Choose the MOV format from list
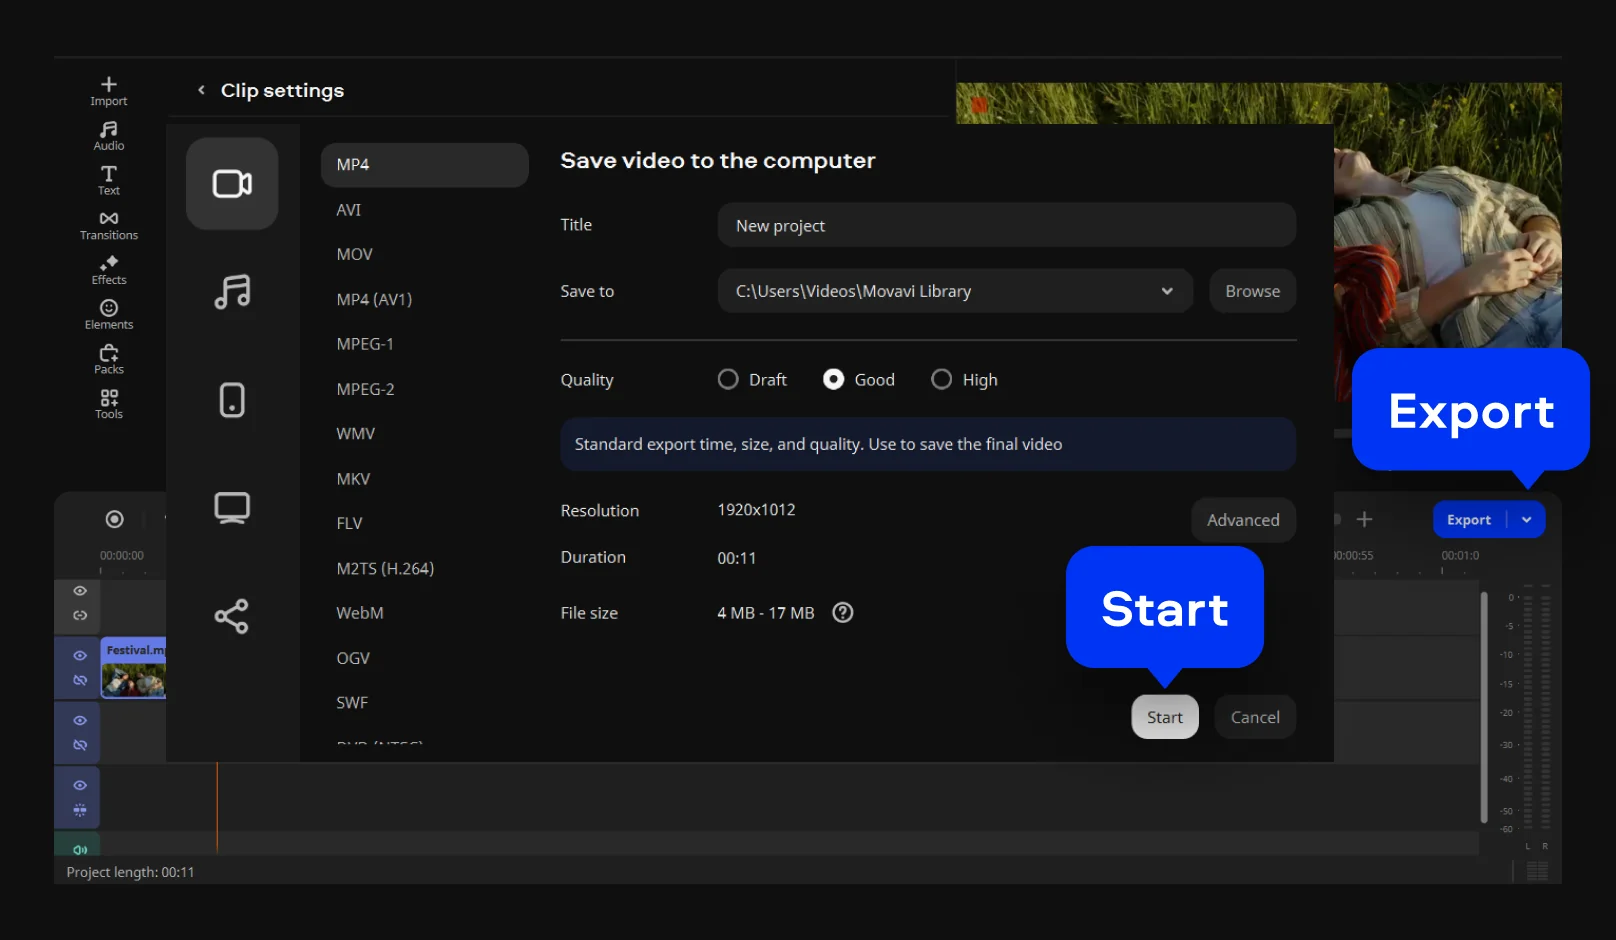The width and height of the screenshot is (1616, 940). click(x=354, y=254)
